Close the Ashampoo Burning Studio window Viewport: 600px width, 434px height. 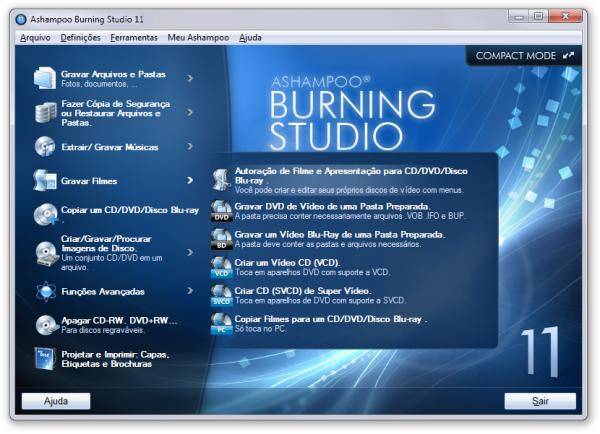click(566, 16)
